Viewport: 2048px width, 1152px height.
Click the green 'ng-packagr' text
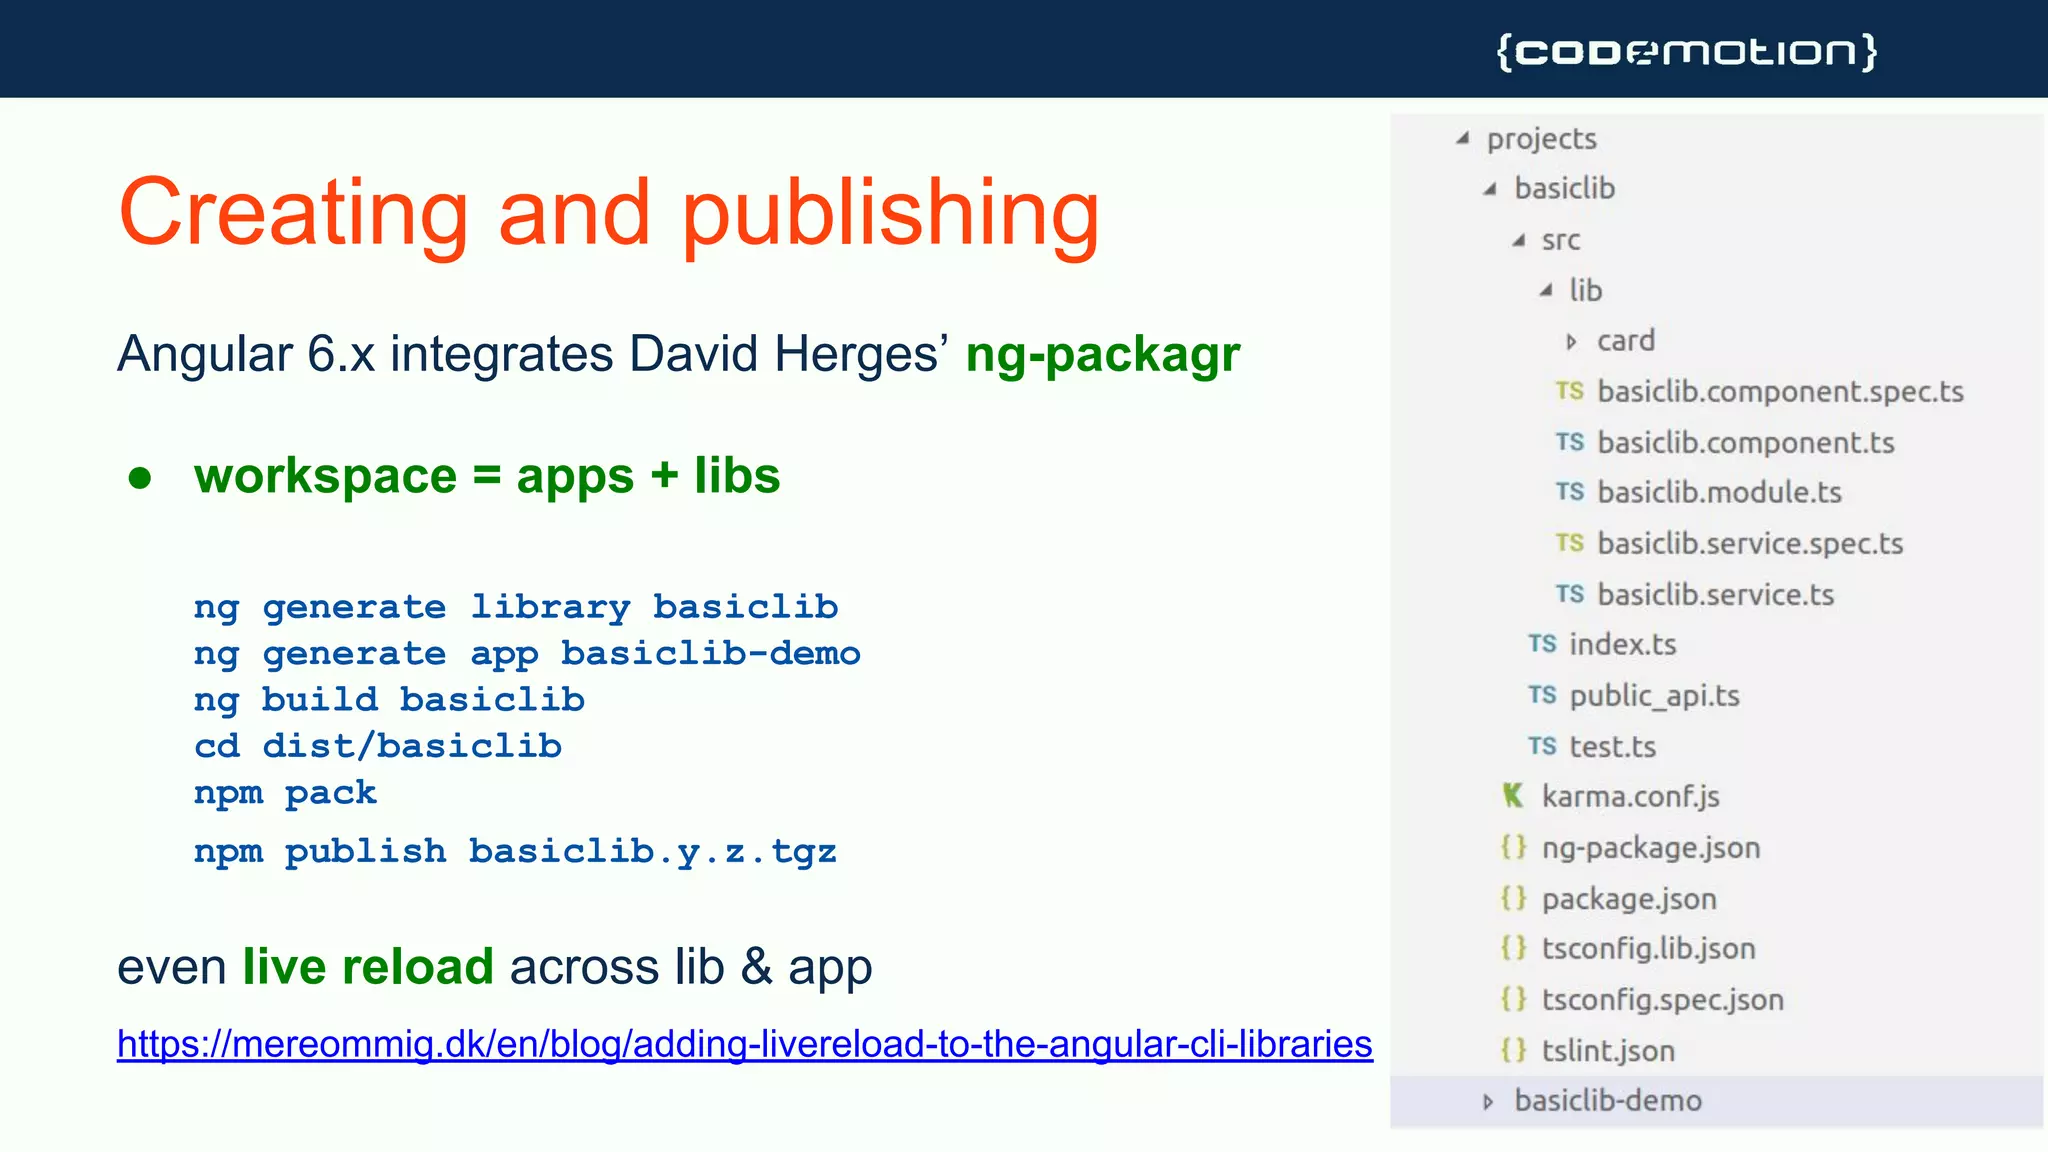coord(1103,355)
